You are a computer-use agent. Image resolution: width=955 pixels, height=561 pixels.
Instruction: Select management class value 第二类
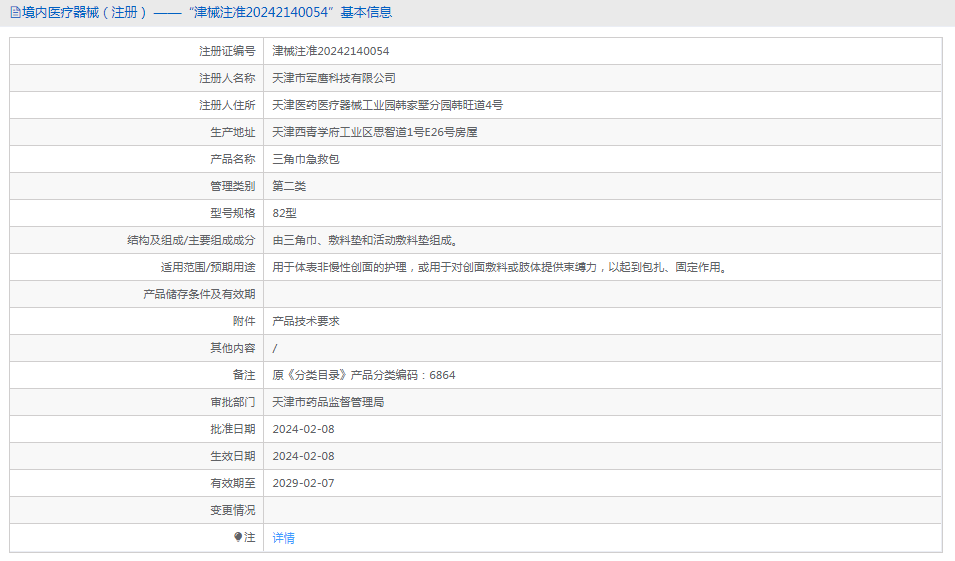(289, 186)
